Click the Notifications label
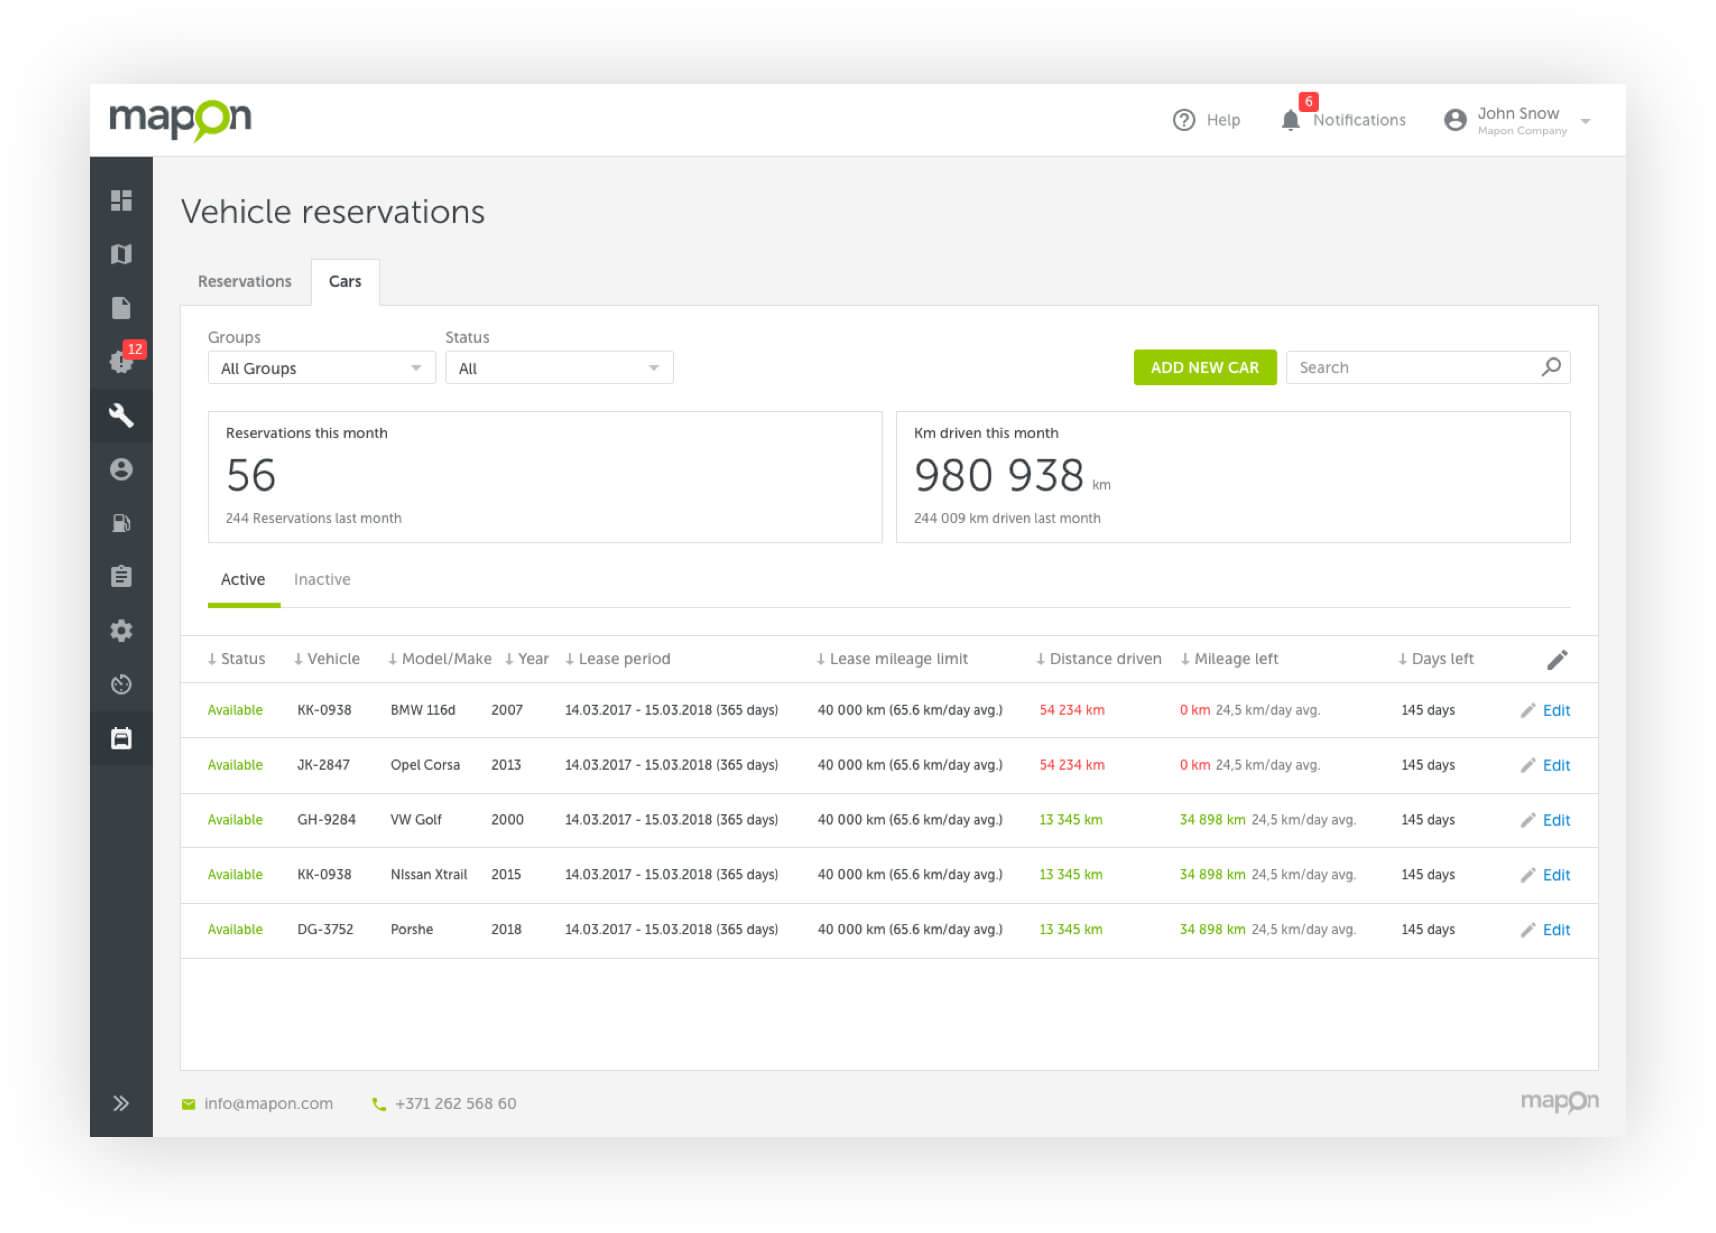Viewport: 1716px width, 1233px height. pos(1359,121)
